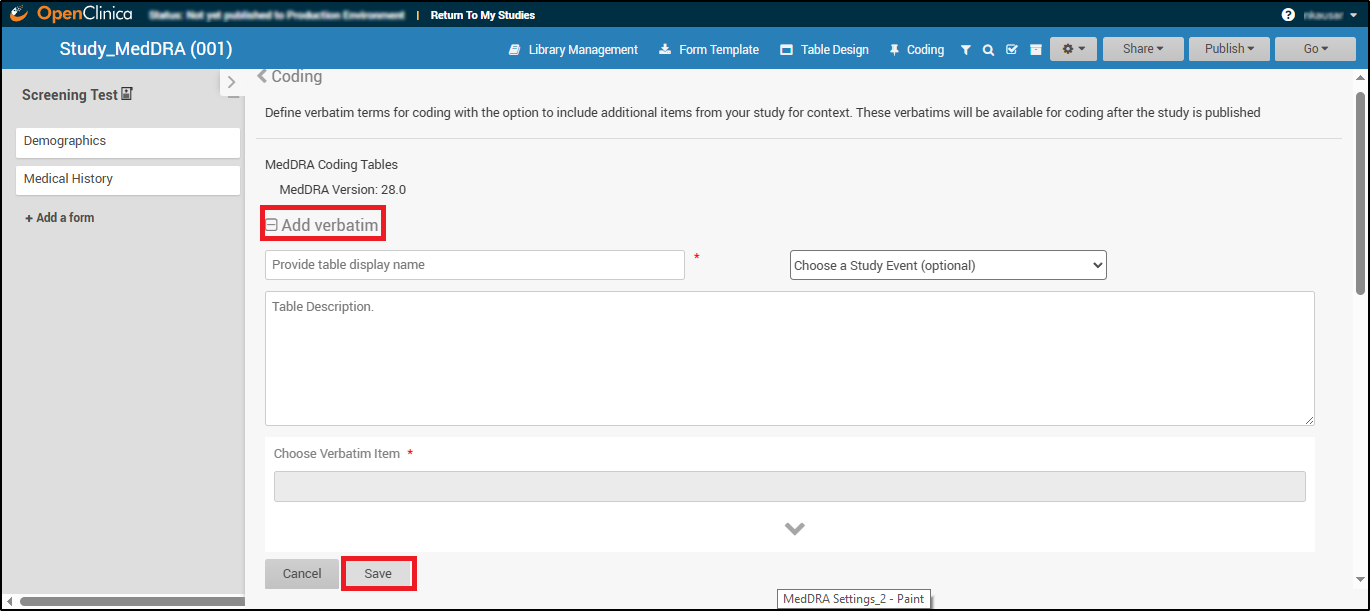The width and height of the screenshot is (1370, 611).
Task: Expand the Choose Verbatim Item chevron
Action: (794, 529)
